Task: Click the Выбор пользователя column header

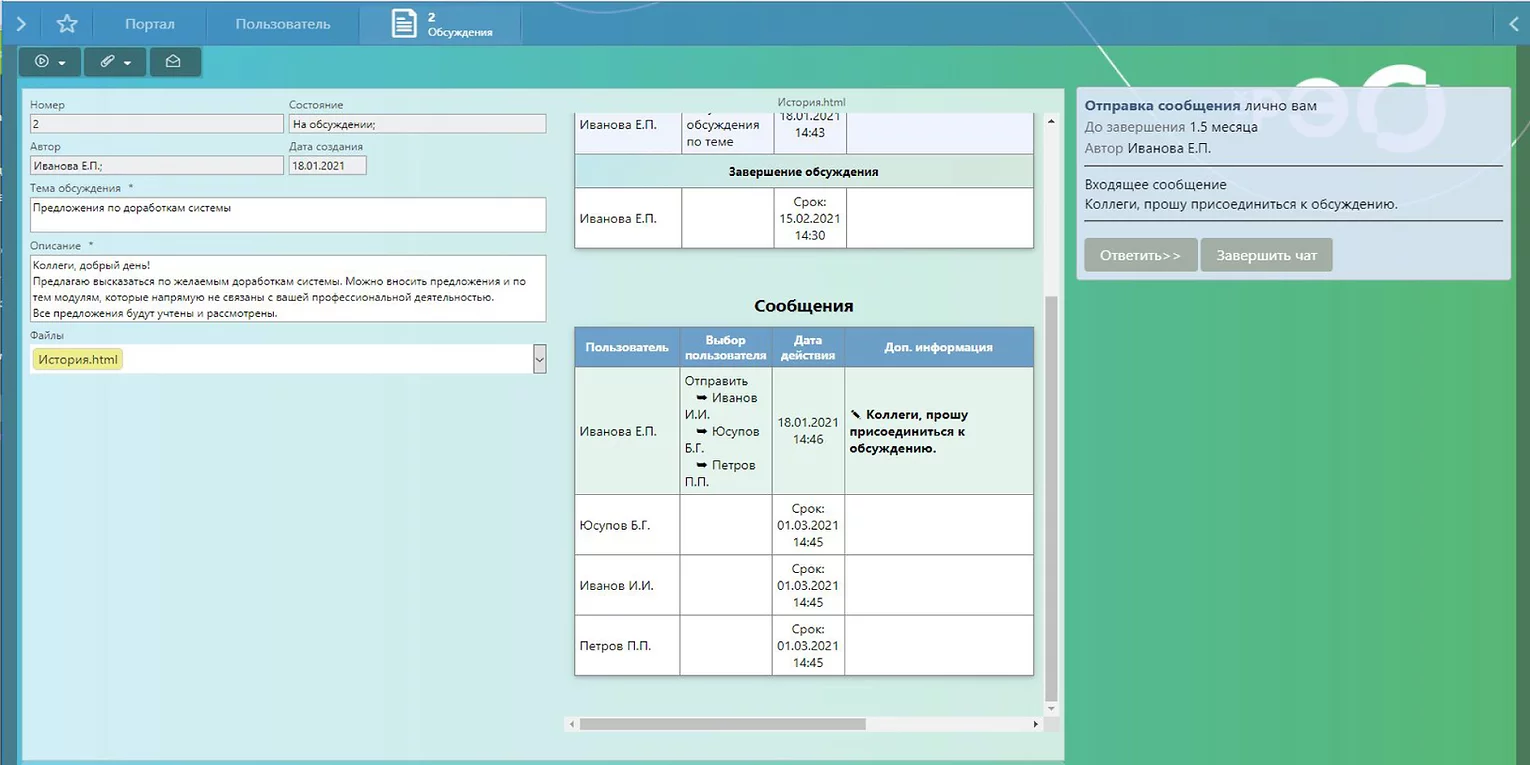Action: click(727, 347)
